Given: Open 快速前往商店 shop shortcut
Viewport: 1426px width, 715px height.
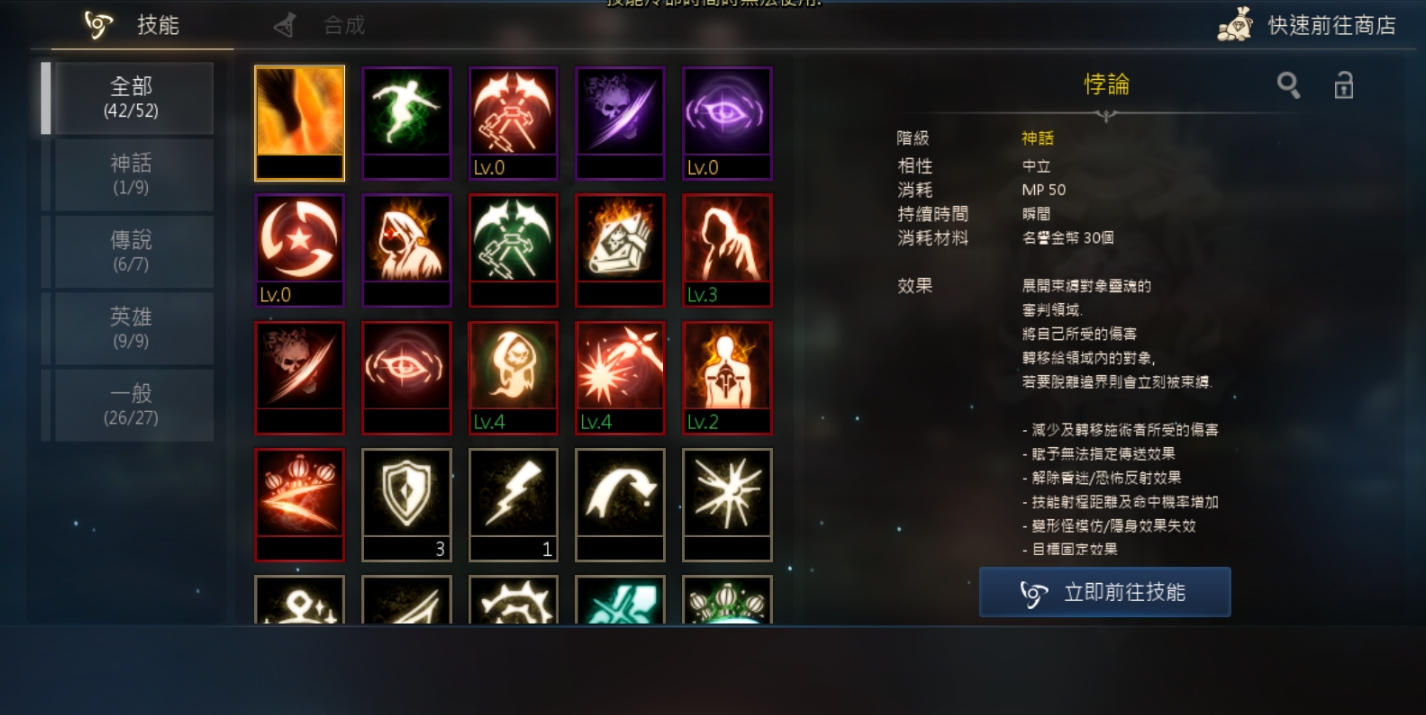Looking at the screenshot, I should tap(1307, 26).
